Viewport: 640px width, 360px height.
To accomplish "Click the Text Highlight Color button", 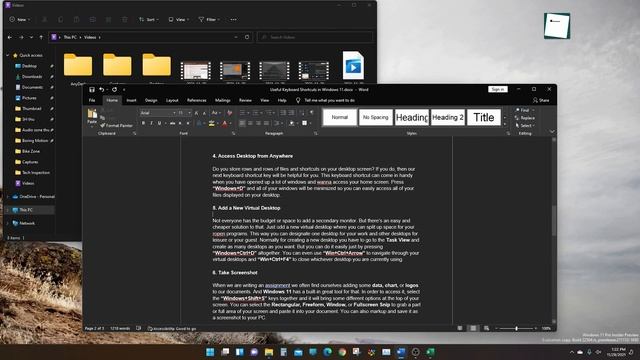I will [211, 123].
